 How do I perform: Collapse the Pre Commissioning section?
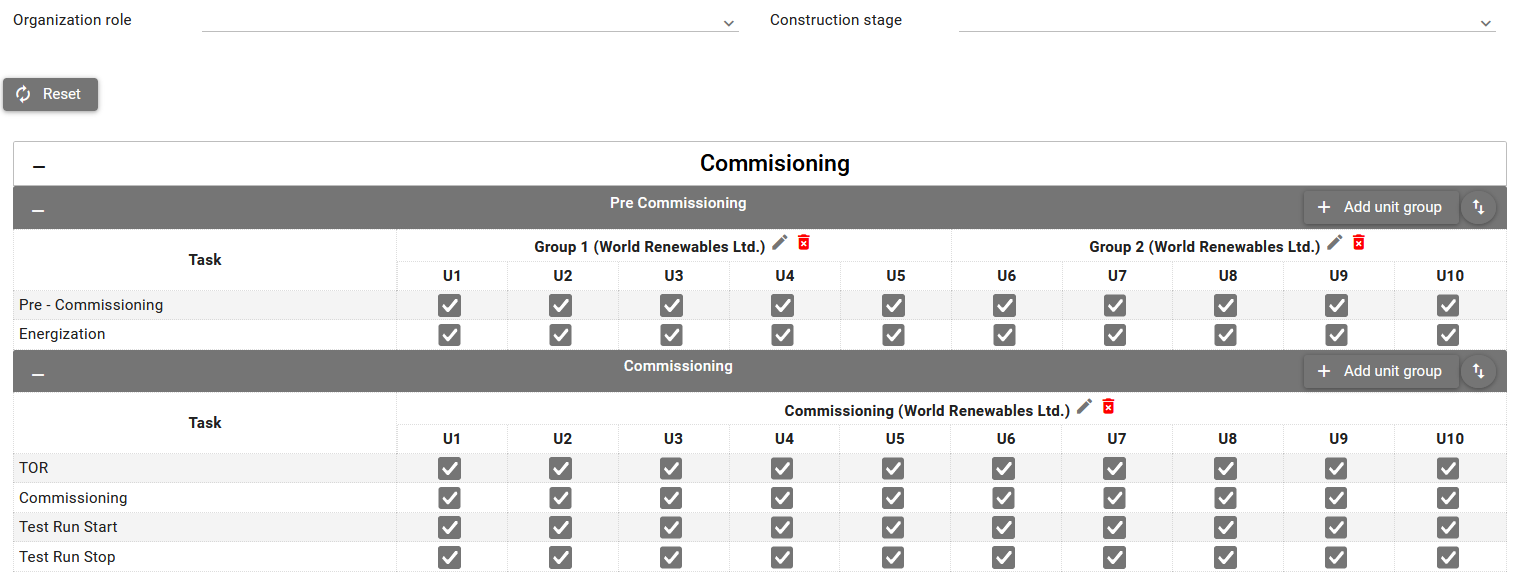click(x=38, y=211)
